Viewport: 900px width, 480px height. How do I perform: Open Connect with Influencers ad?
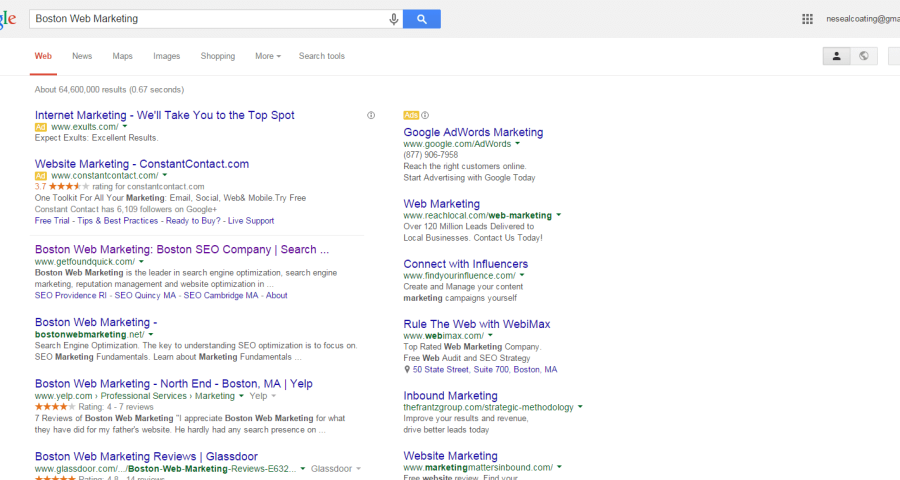[465, 264]
